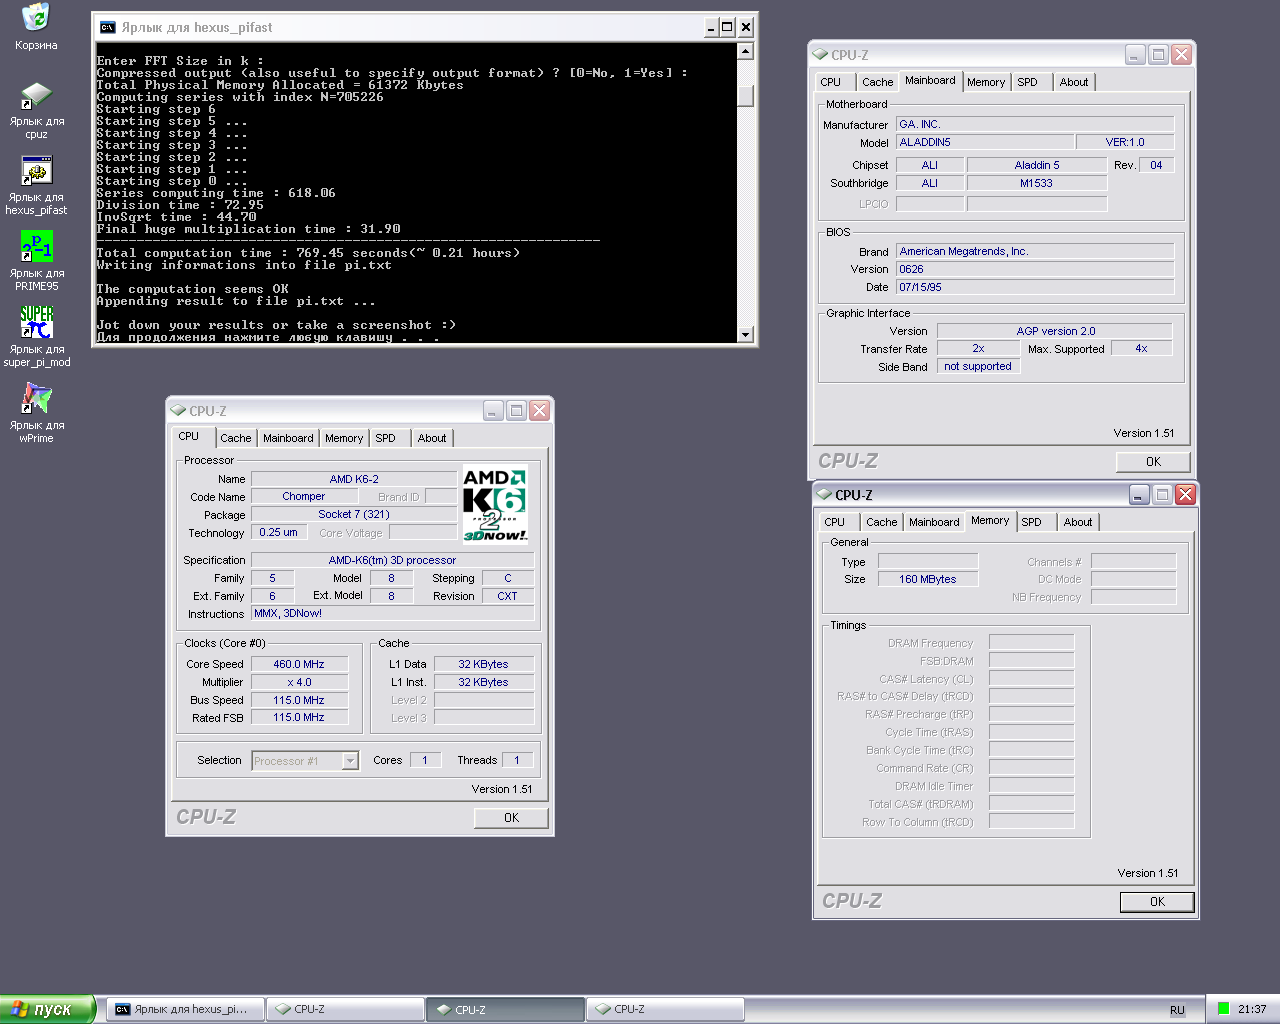
Task: Open the About tab in the CPU window
Action: tap(432, 438)
